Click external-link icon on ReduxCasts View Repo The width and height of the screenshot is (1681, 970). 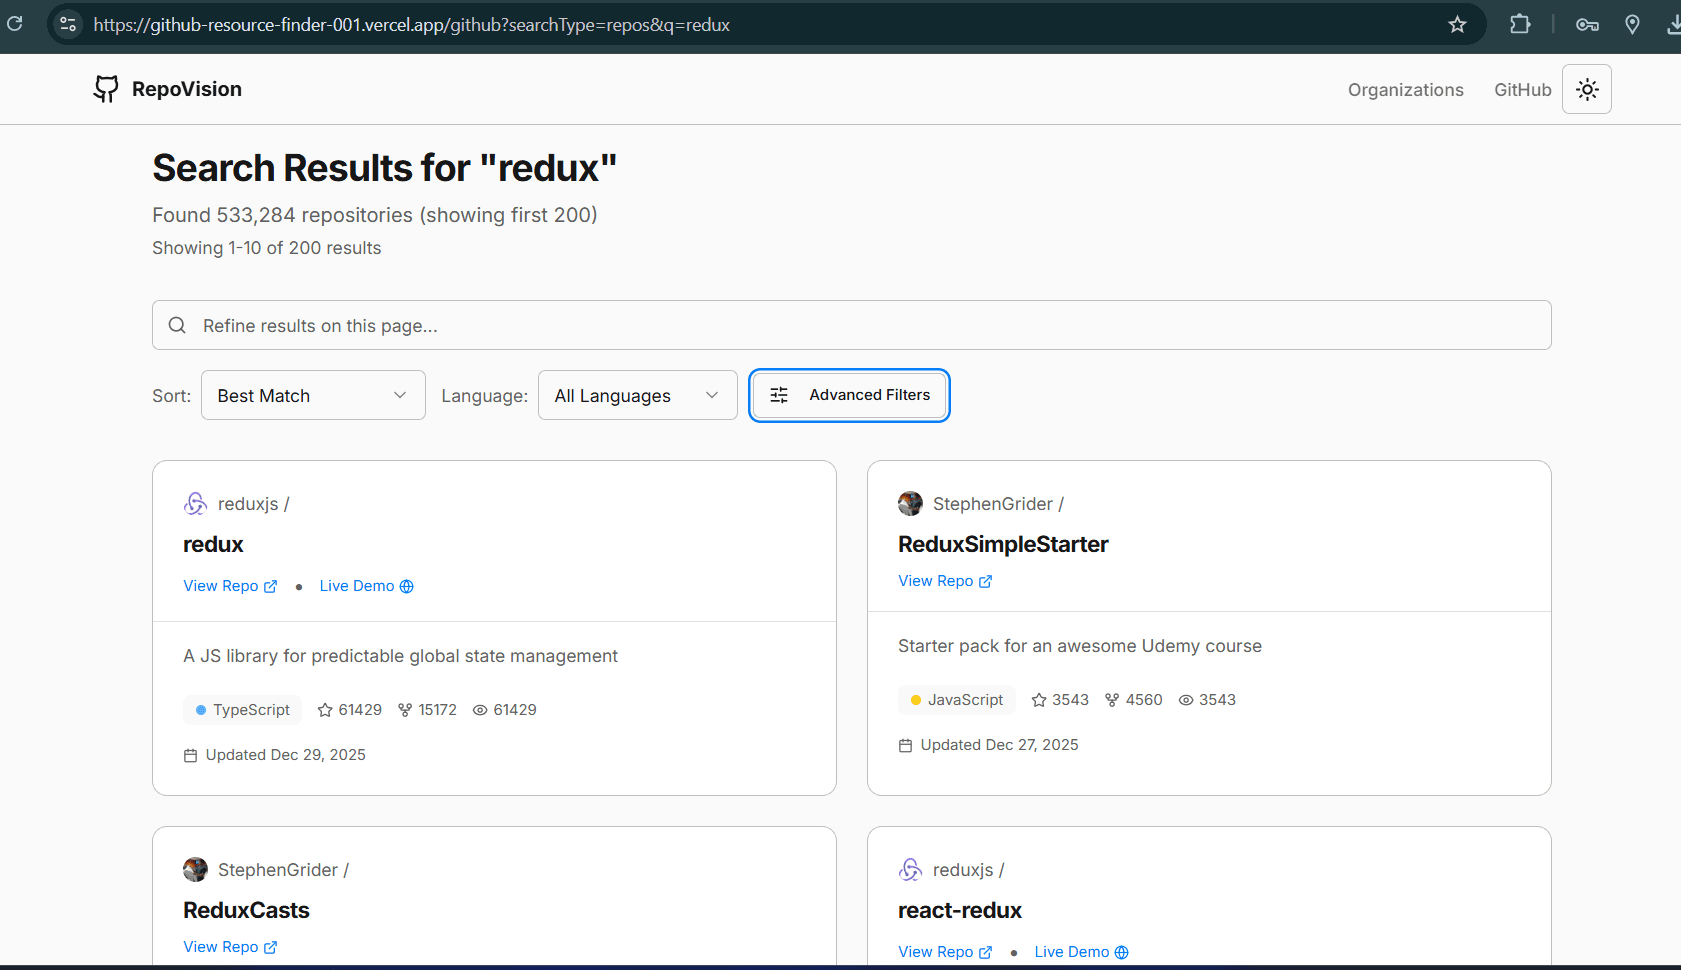click(270, 948)
